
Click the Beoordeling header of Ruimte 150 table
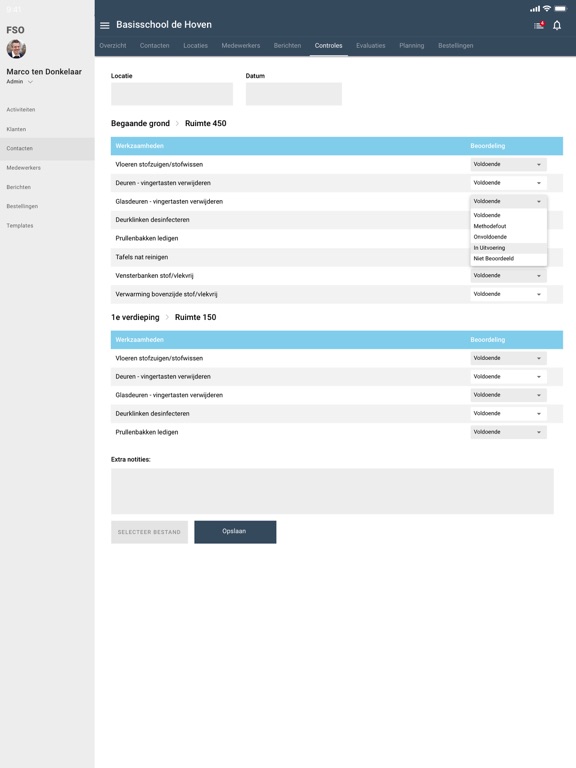pos(488,340)
